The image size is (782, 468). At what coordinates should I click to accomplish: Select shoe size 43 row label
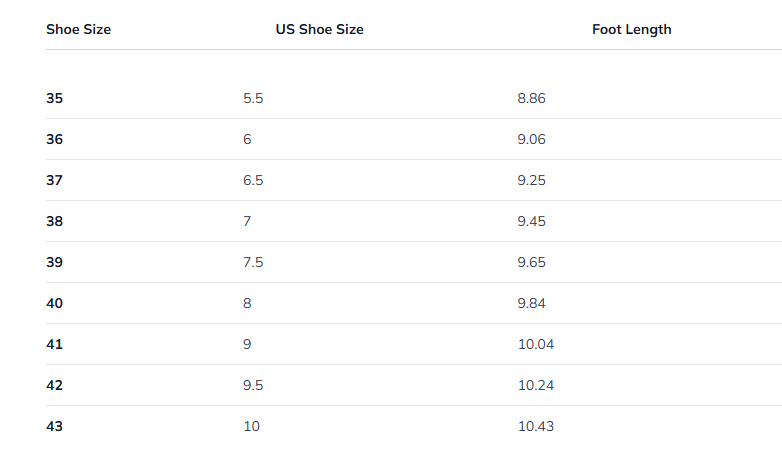(54, 426)
